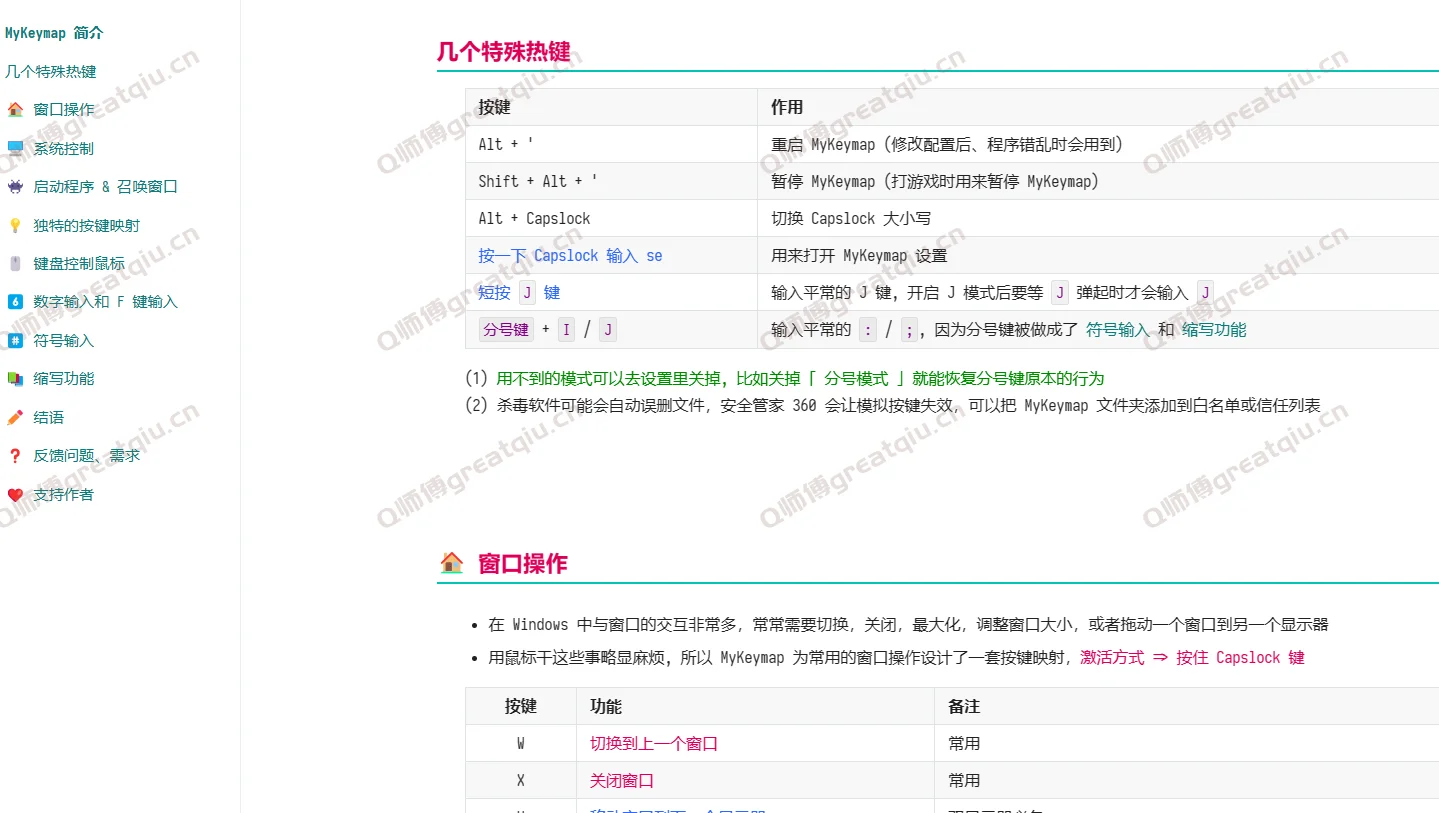Click the hand icon beside 启动程序 & 召唤窗口

(14, 186)
